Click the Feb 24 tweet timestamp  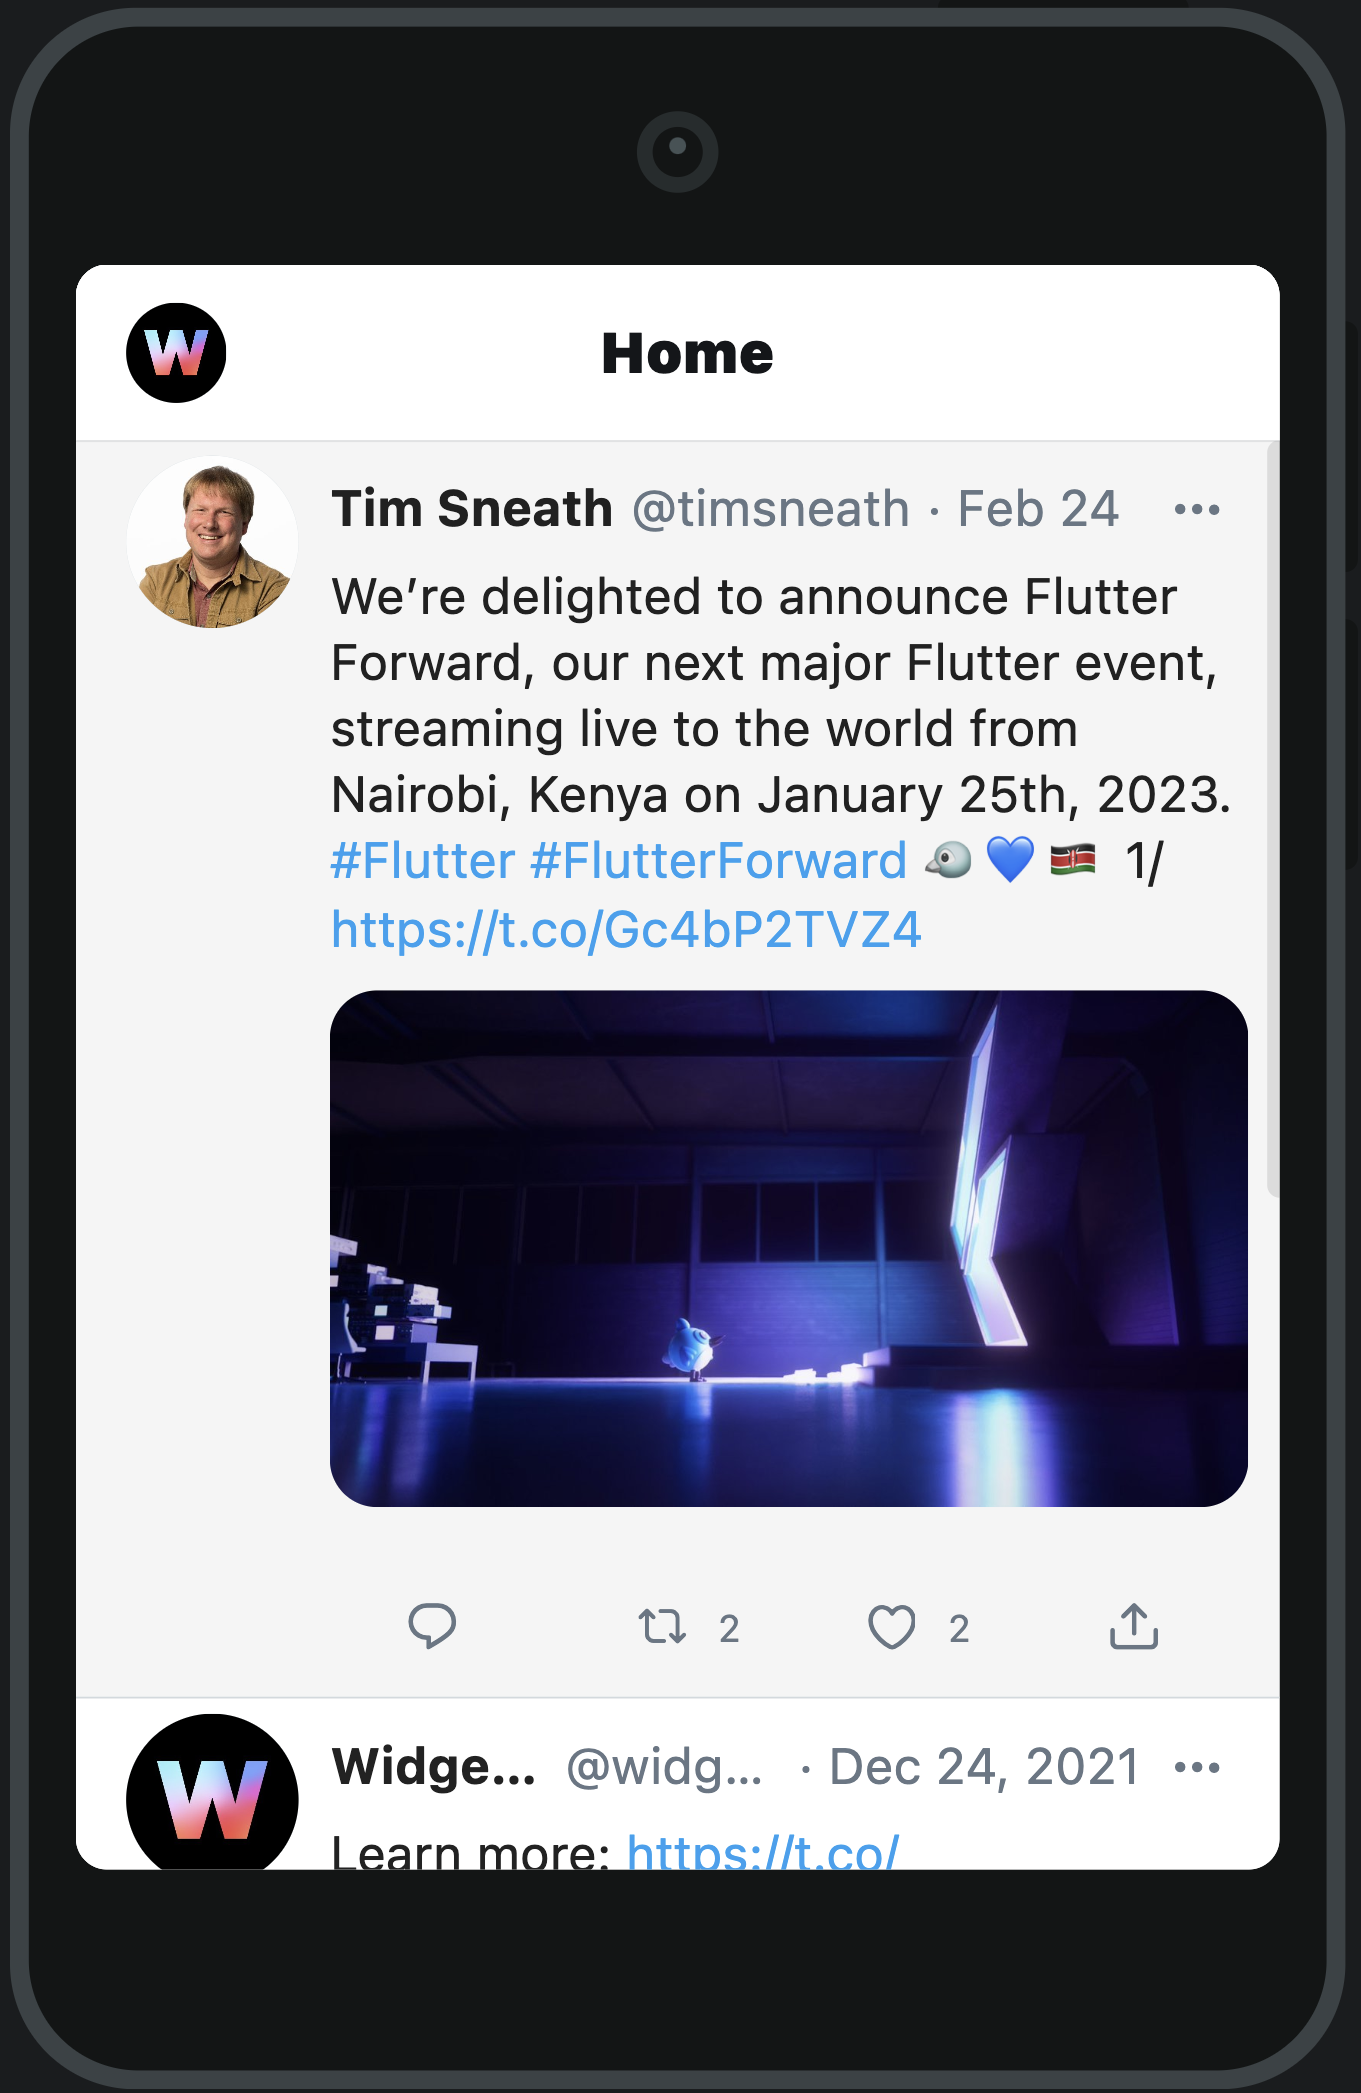tap(1038, 509)
